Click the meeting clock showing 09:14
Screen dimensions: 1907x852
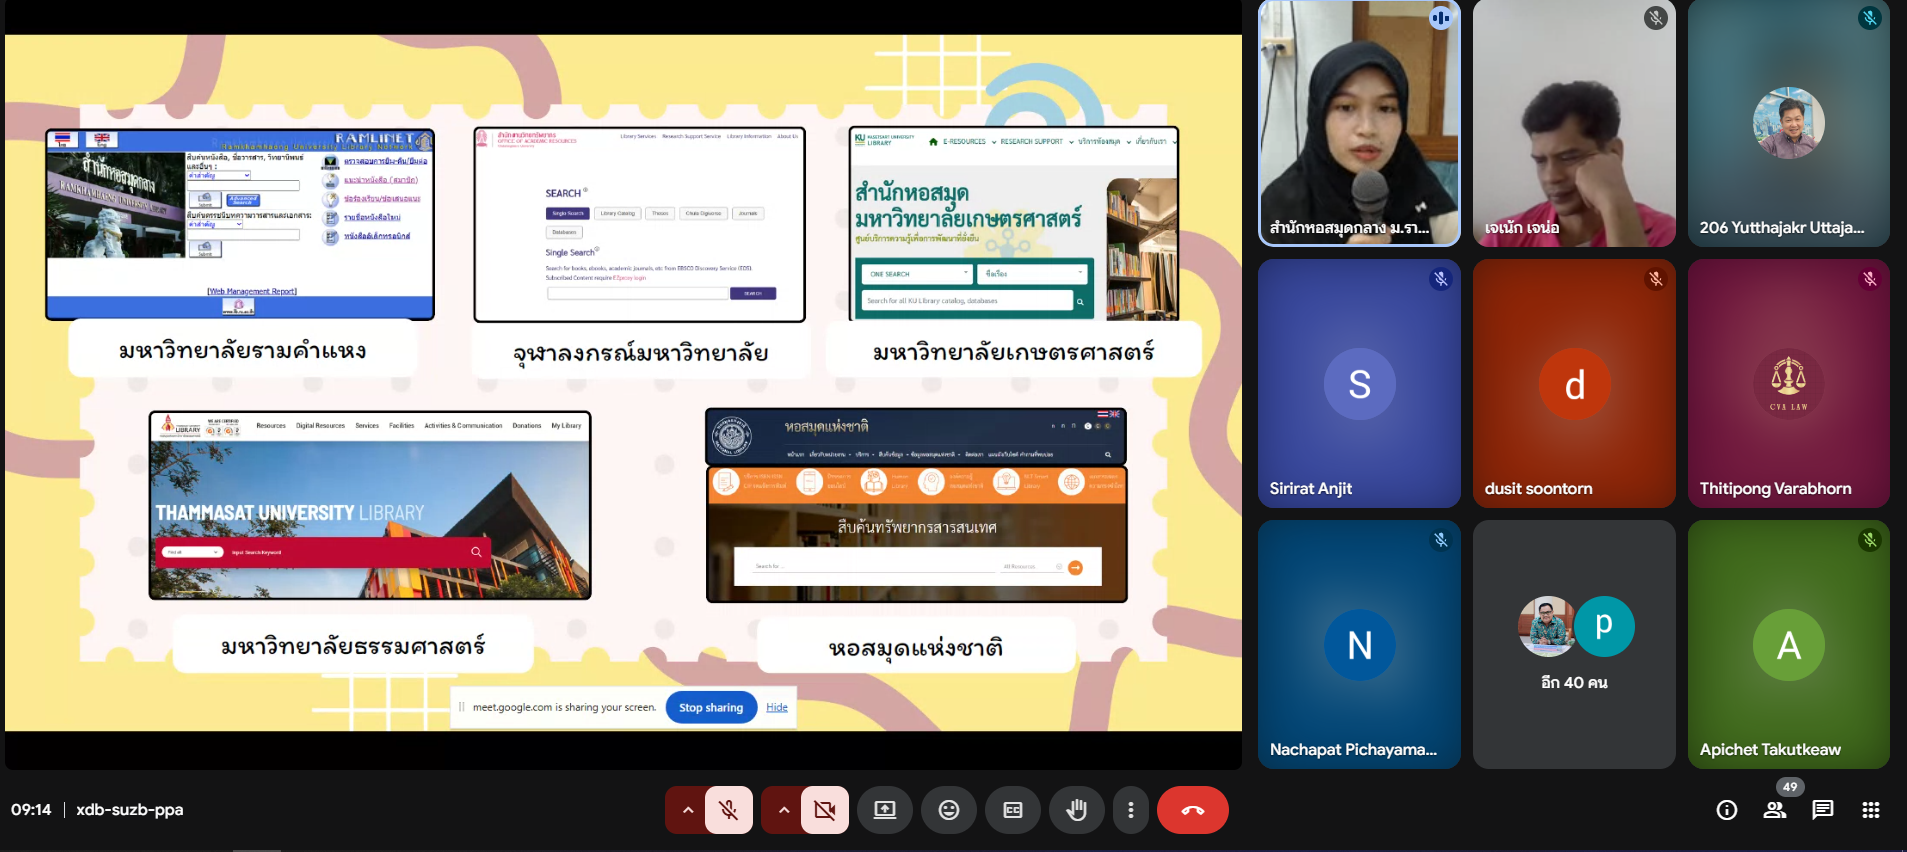pyautogui.click(x=31, y=810)
